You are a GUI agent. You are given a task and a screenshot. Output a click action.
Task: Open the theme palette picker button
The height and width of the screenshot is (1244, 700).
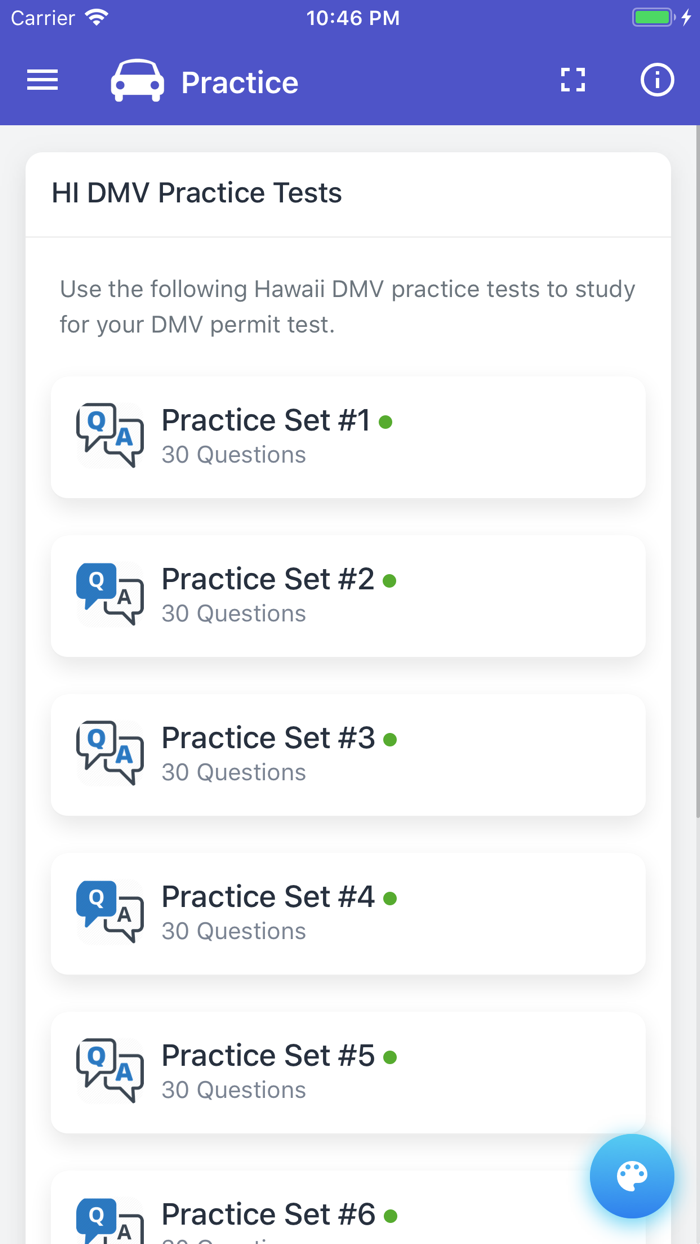(x=632, y=1176)
